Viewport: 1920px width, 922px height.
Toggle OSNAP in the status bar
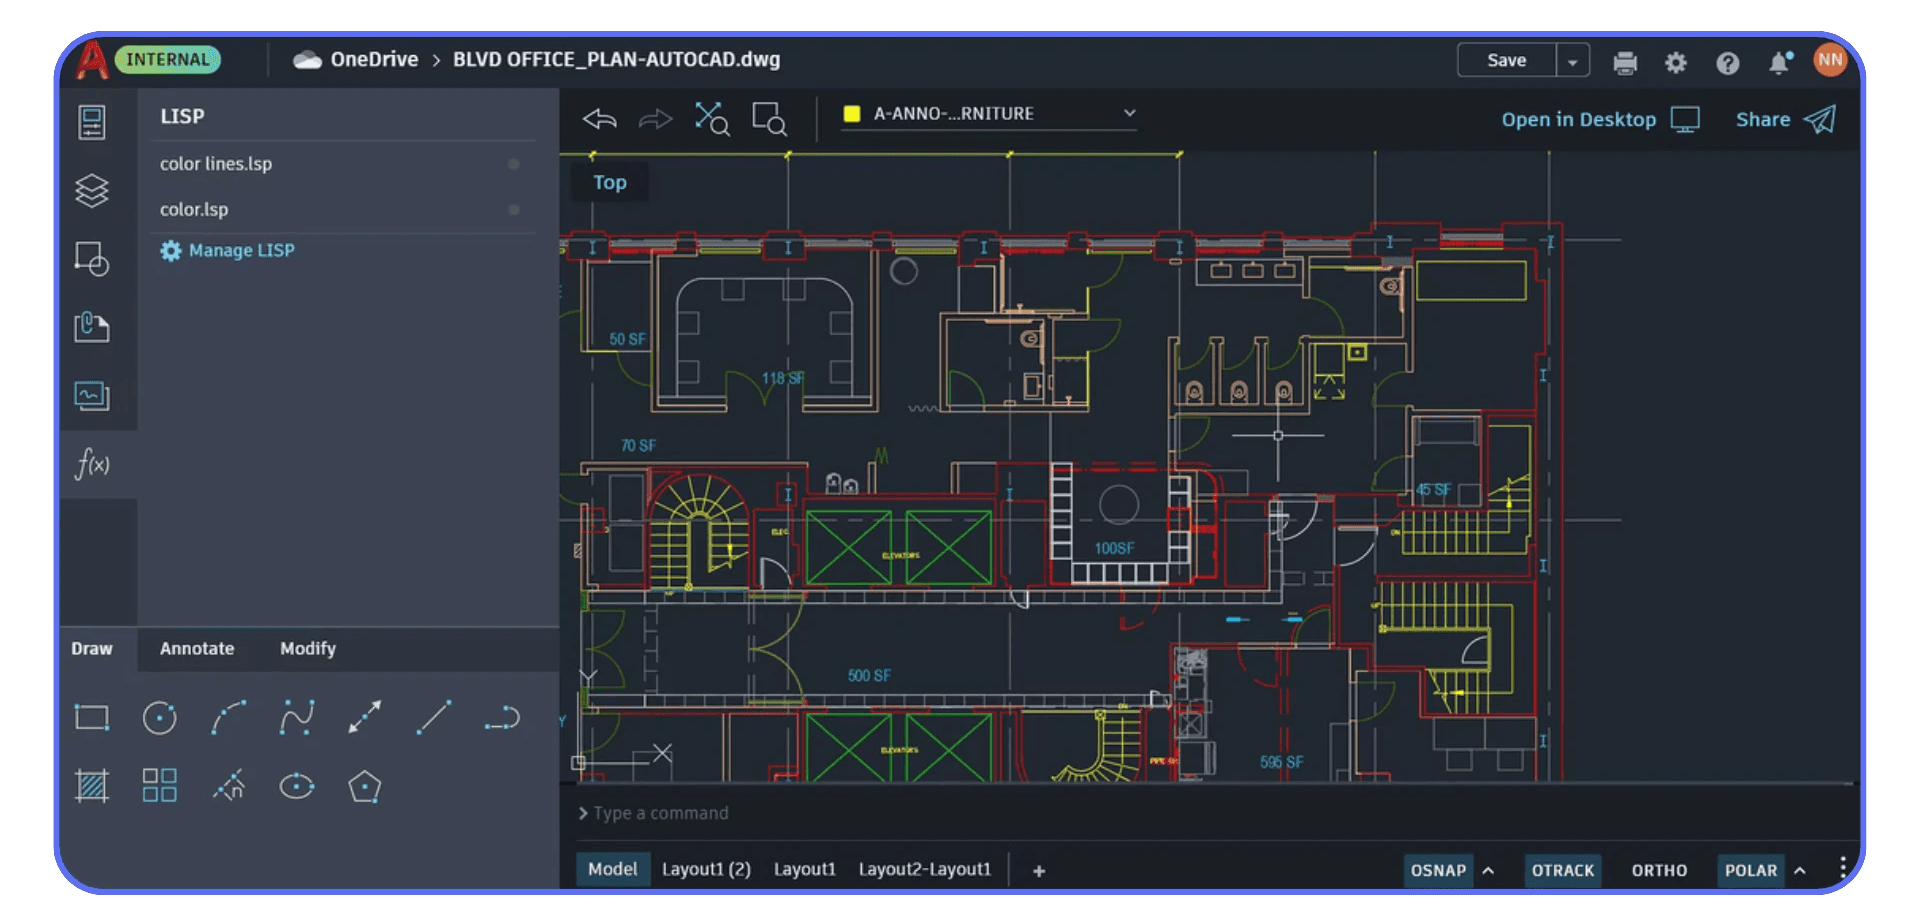pyautogui.click(x=1438, y=870)
